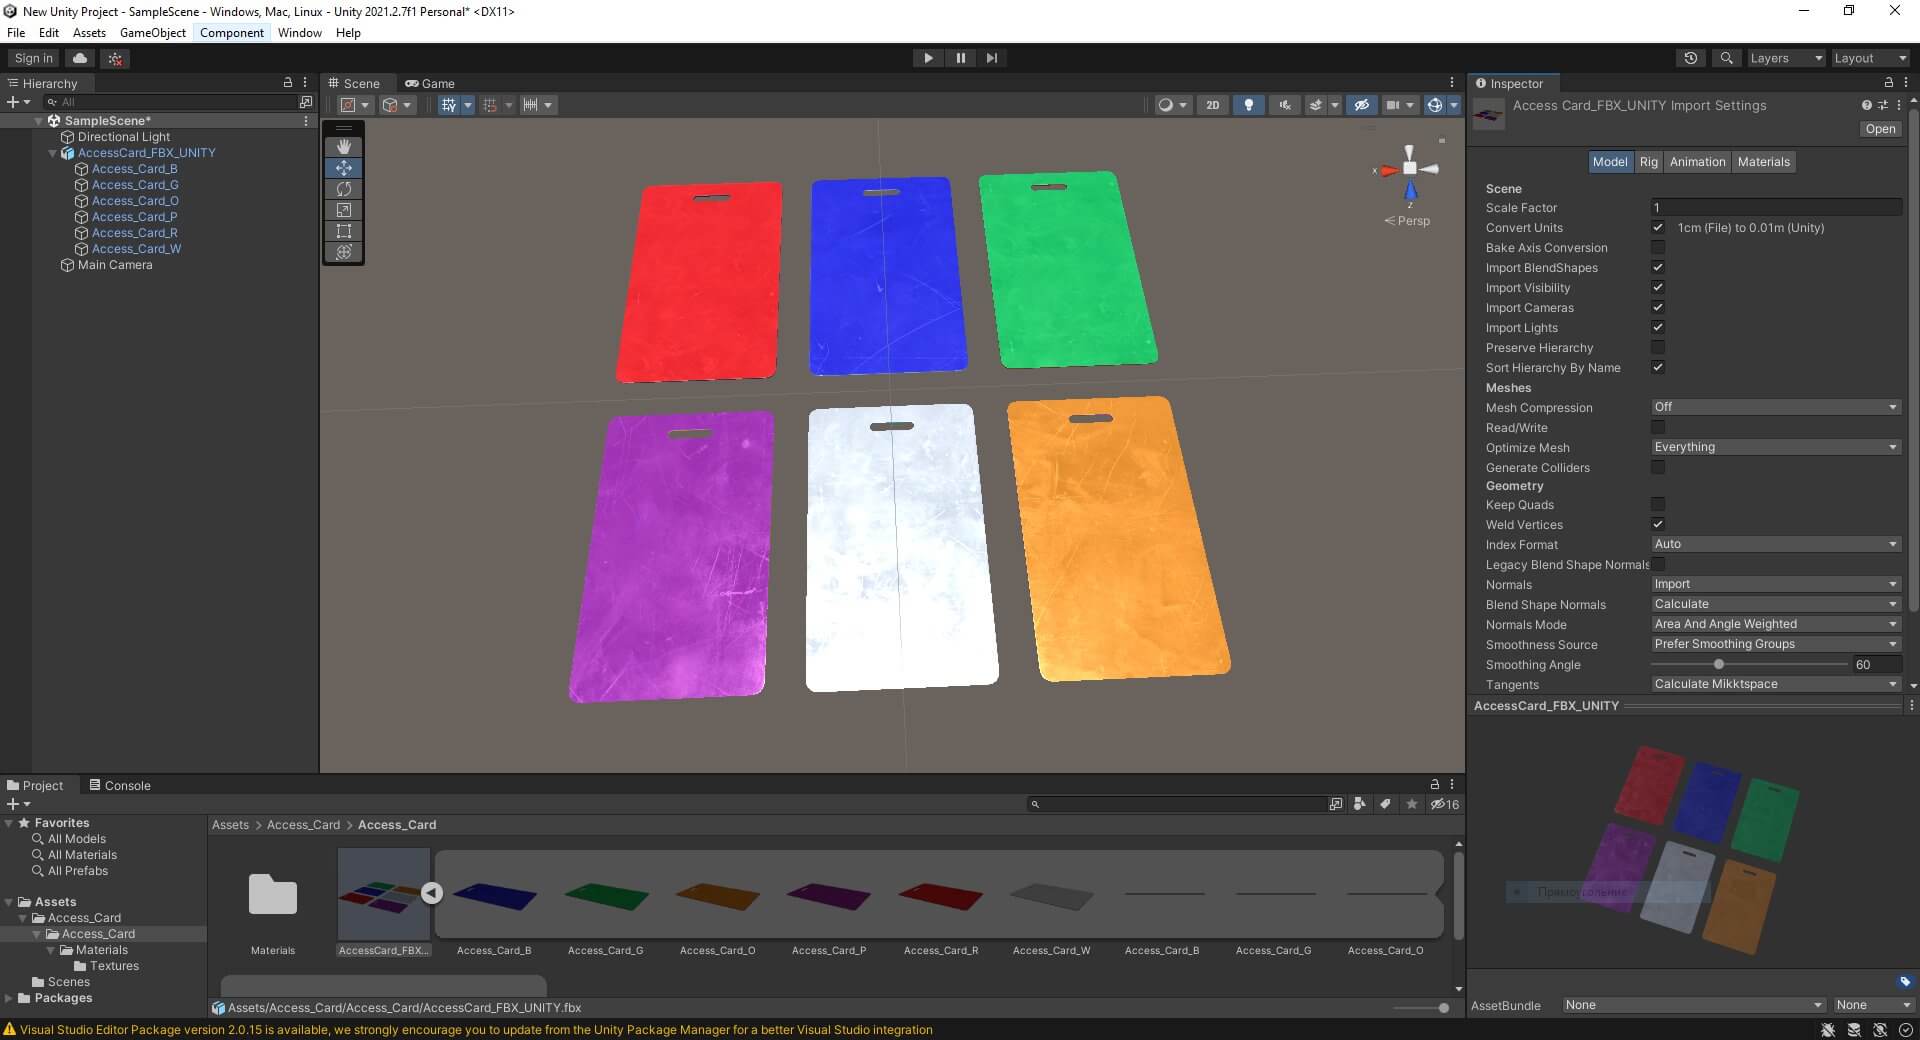The image size is (1920, 1040).
Task: Select the Rotate tool
Action: tap(344, 189)
